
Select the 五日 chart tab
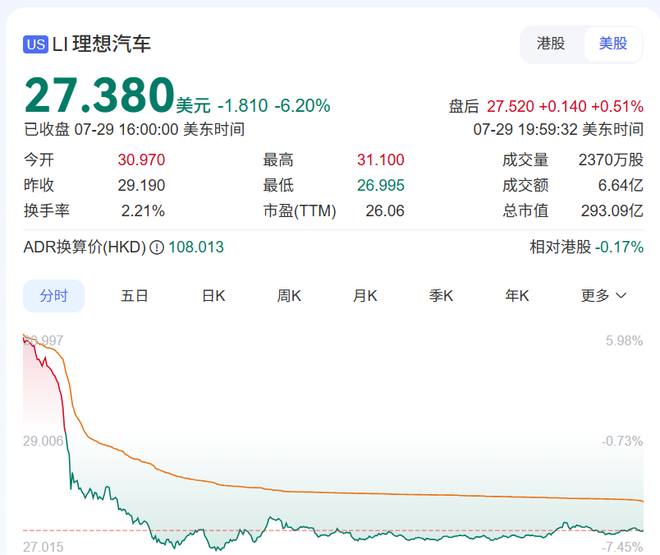[134, 296]
